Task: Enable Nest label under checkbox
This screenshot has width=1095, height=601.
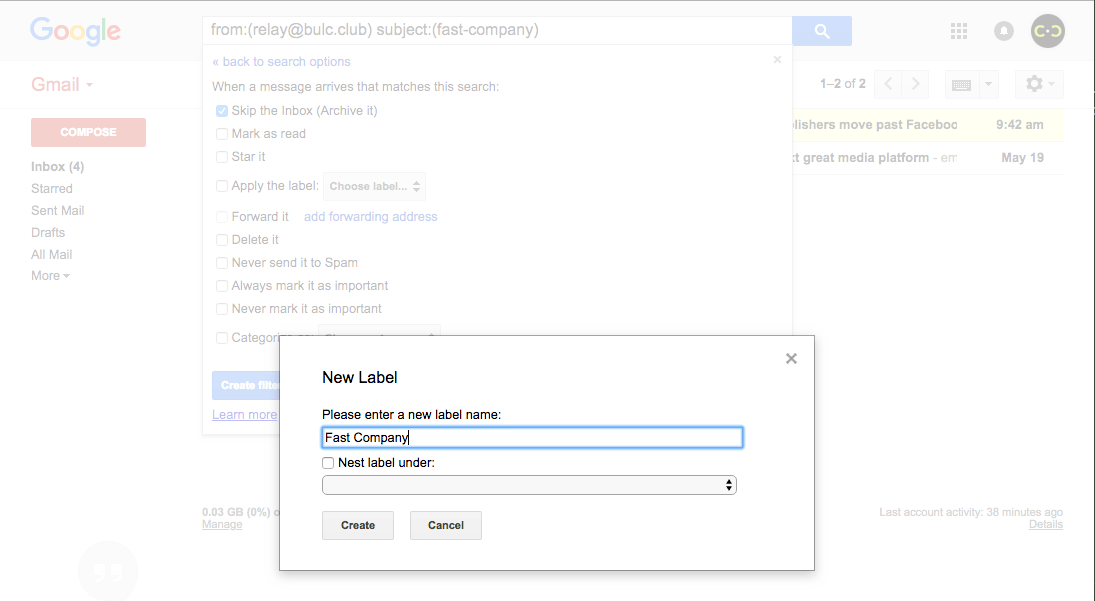Action: point(328,463)
